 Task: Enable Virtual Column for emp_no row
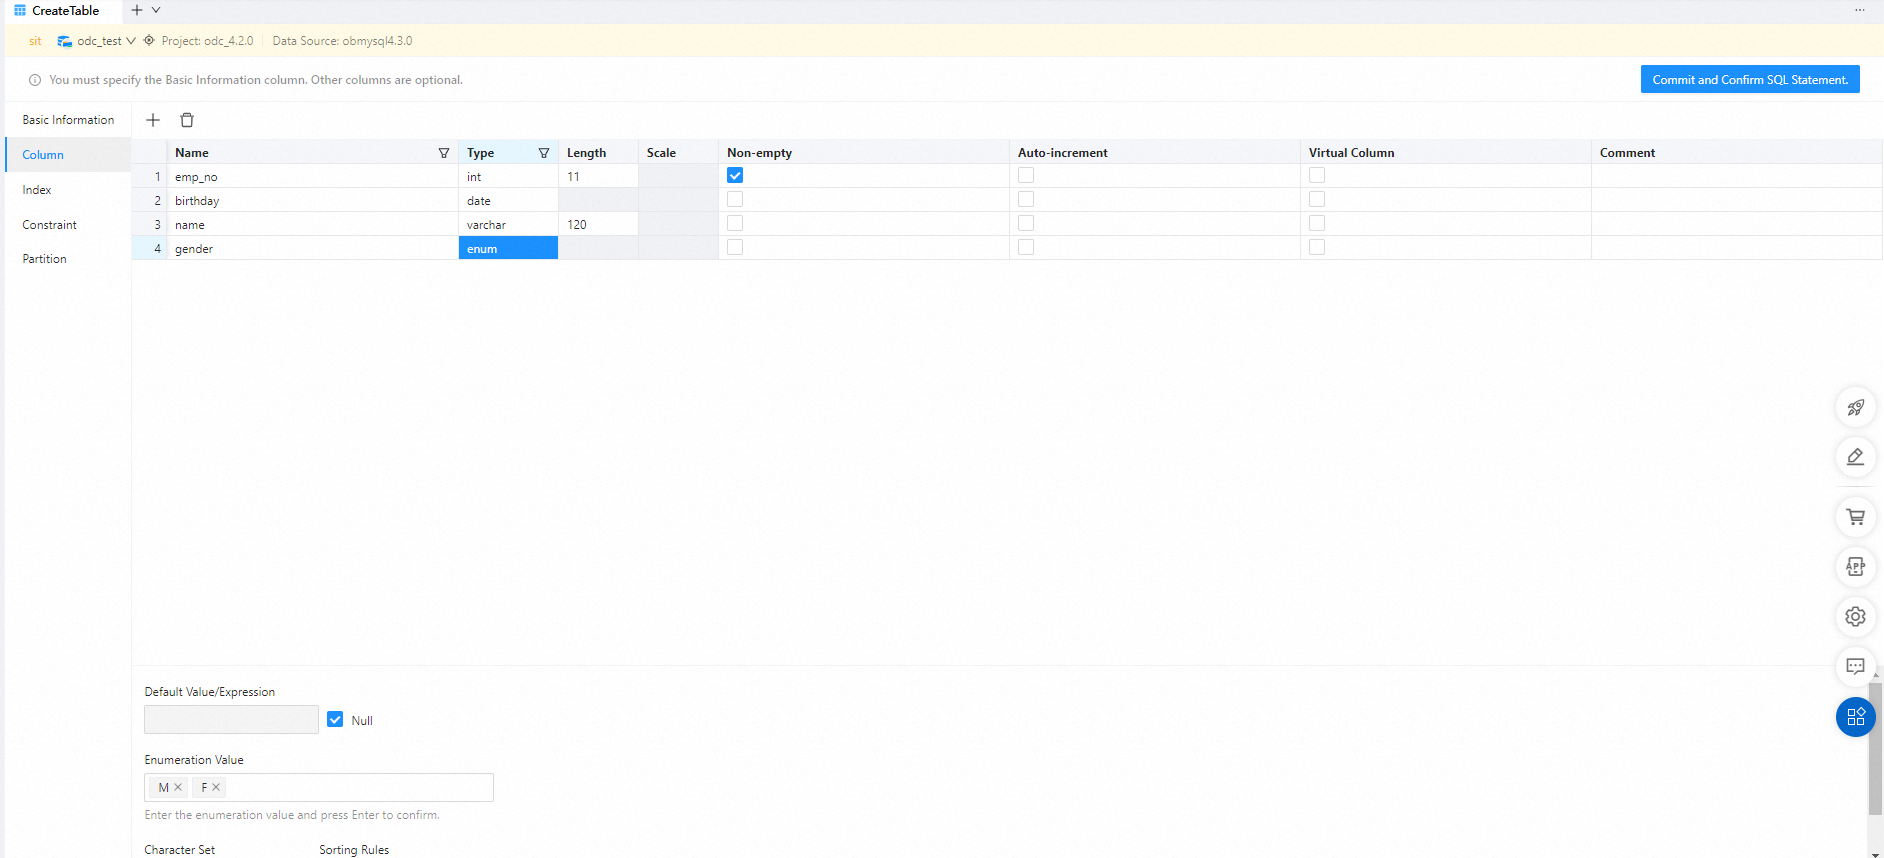[1317, 176]
